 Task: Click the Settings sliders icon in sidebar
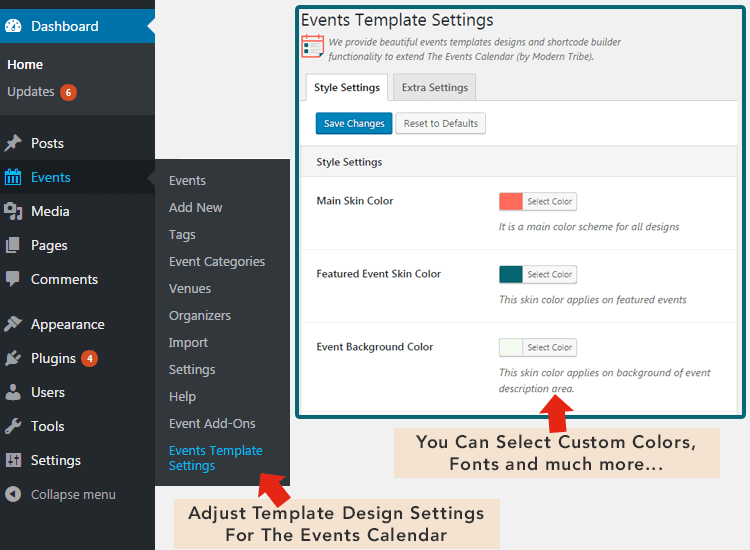click(13, 460)
